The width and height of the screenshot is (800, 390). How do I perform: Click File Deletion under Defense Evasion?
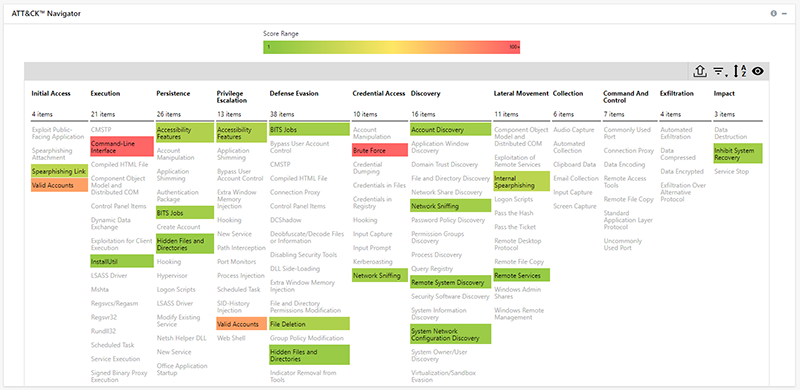(x=310, y=324)
